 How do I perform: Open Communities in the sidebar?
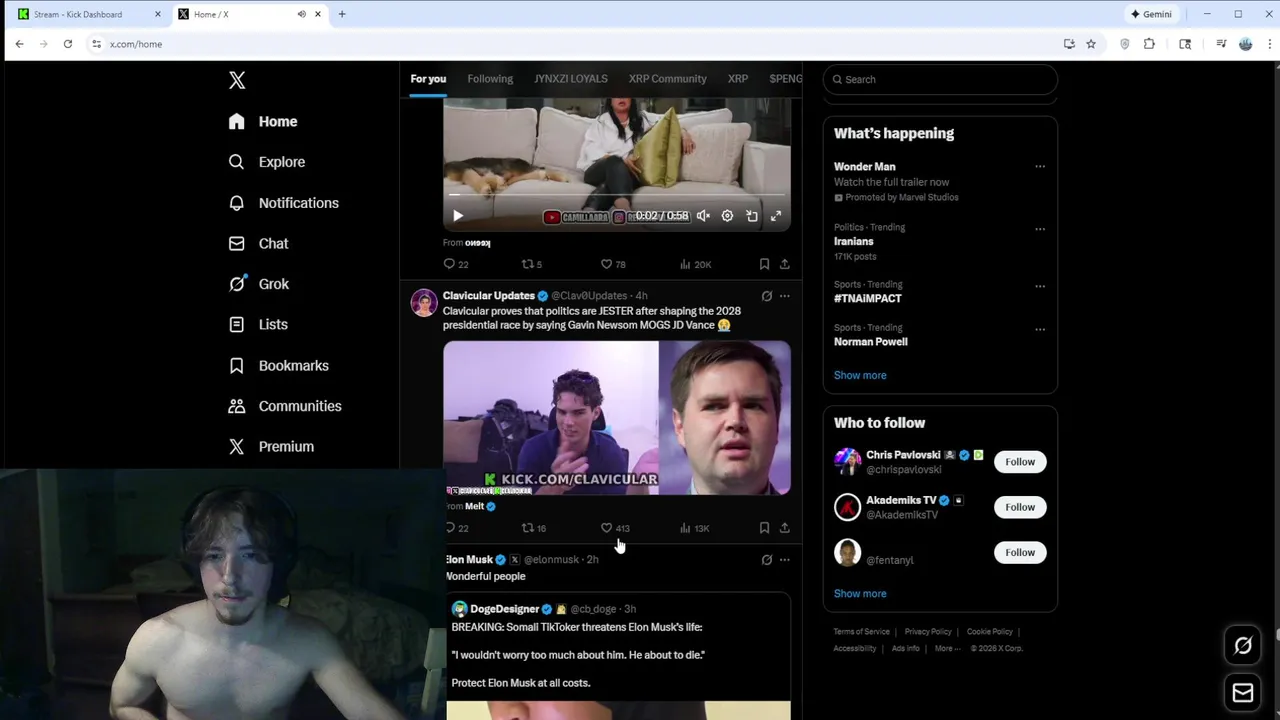click(x=285, y=406)
